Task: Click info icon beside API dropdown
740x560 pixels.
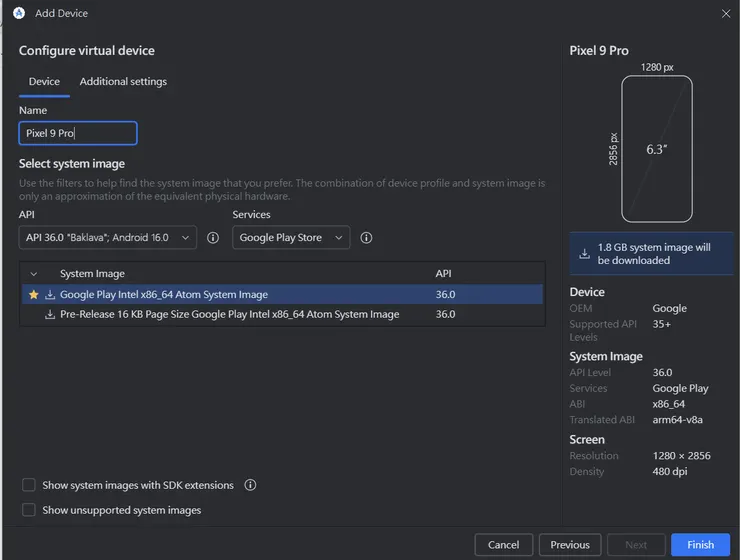Action: point(212,238)
